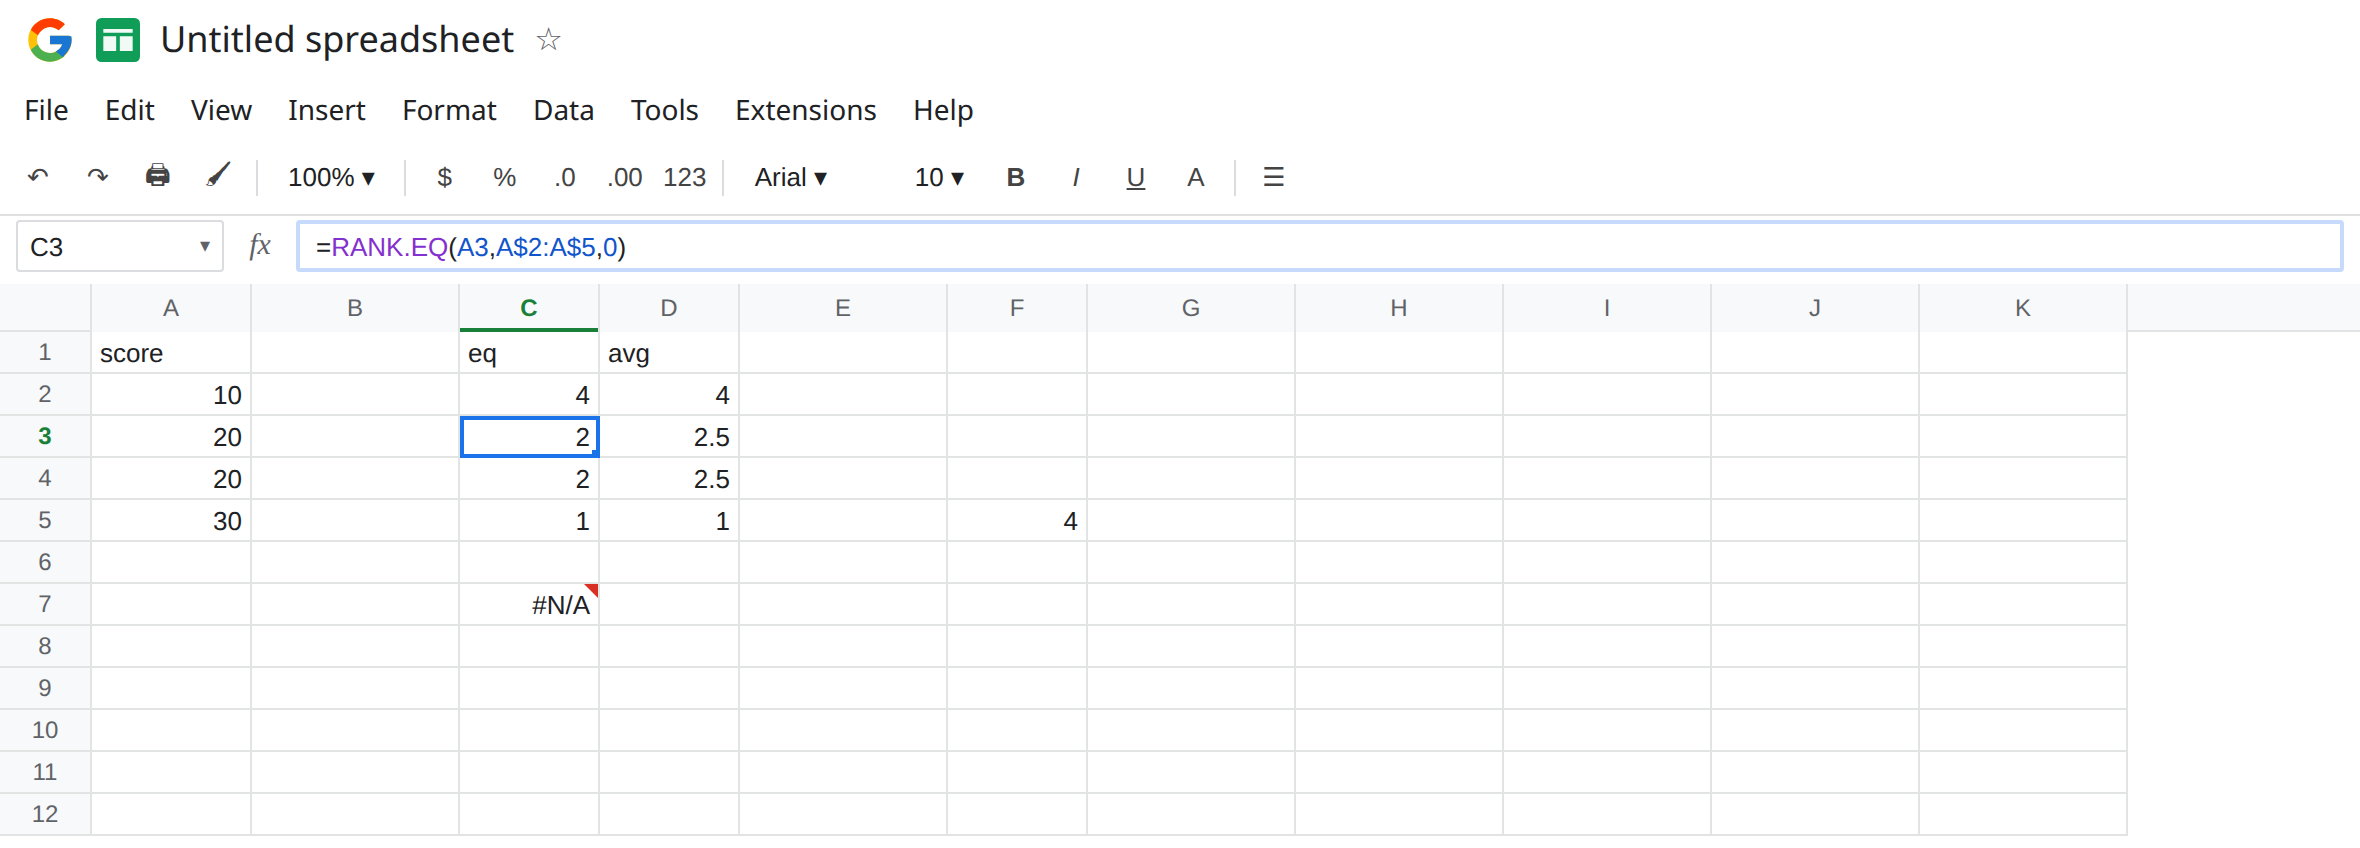Image resolution: width=2360 pixels, height=848 pixels.
Task: Open the Help menu
Action: [943, 110]
